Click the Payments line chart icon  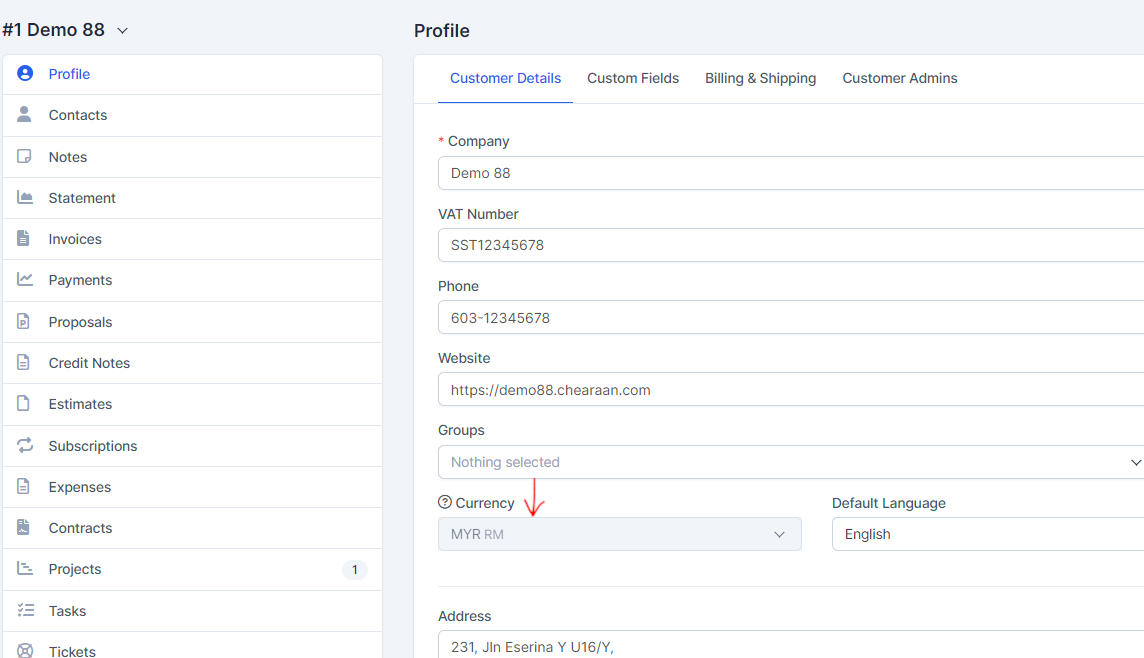point(25,280)
